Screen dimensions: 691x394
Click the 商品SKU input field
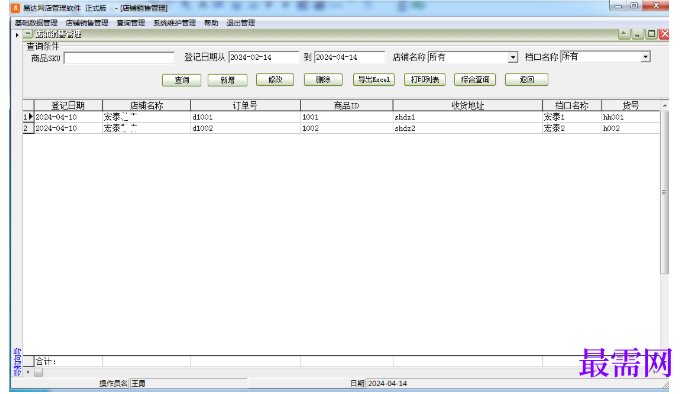pyautogui.click(x=119, y=58)
